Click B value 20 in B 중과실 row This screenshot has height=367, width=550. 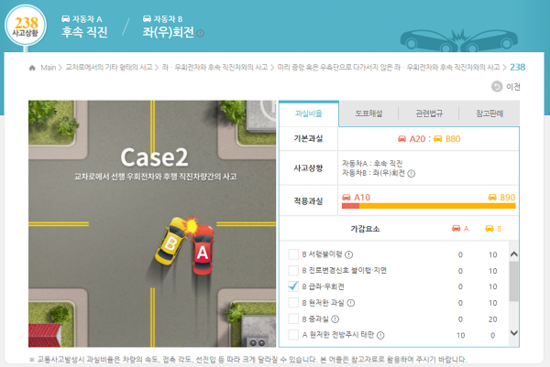(493, 319)
